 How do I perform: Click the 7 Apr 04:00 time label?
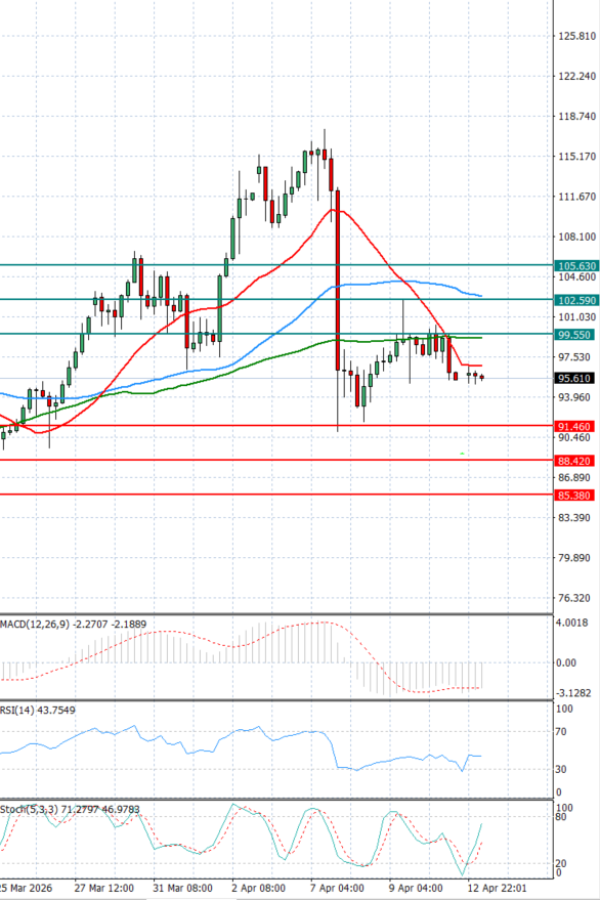coord(335,887)
